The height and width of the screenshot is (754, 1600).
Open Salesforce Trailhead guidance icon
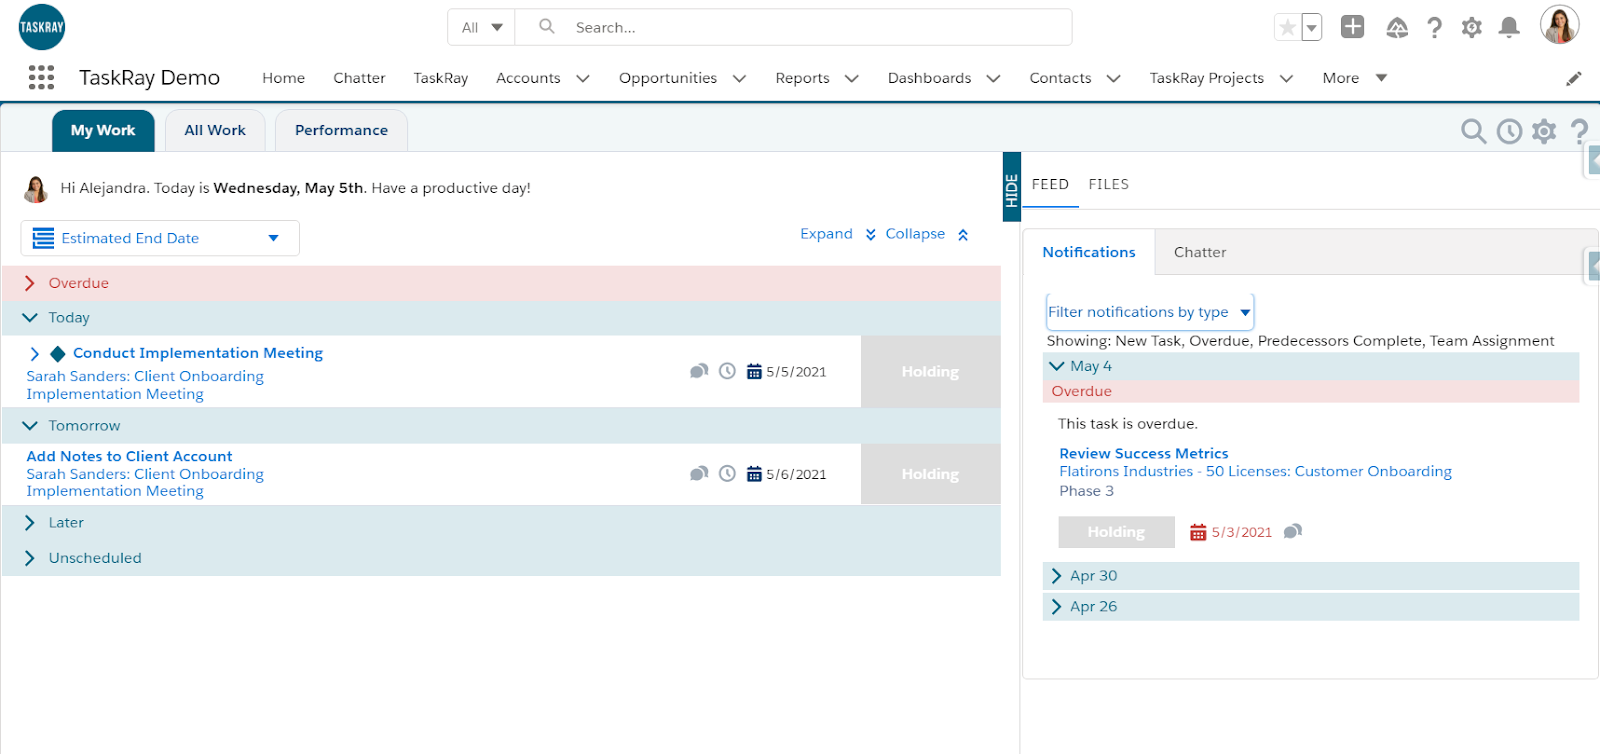(1397, 28)
